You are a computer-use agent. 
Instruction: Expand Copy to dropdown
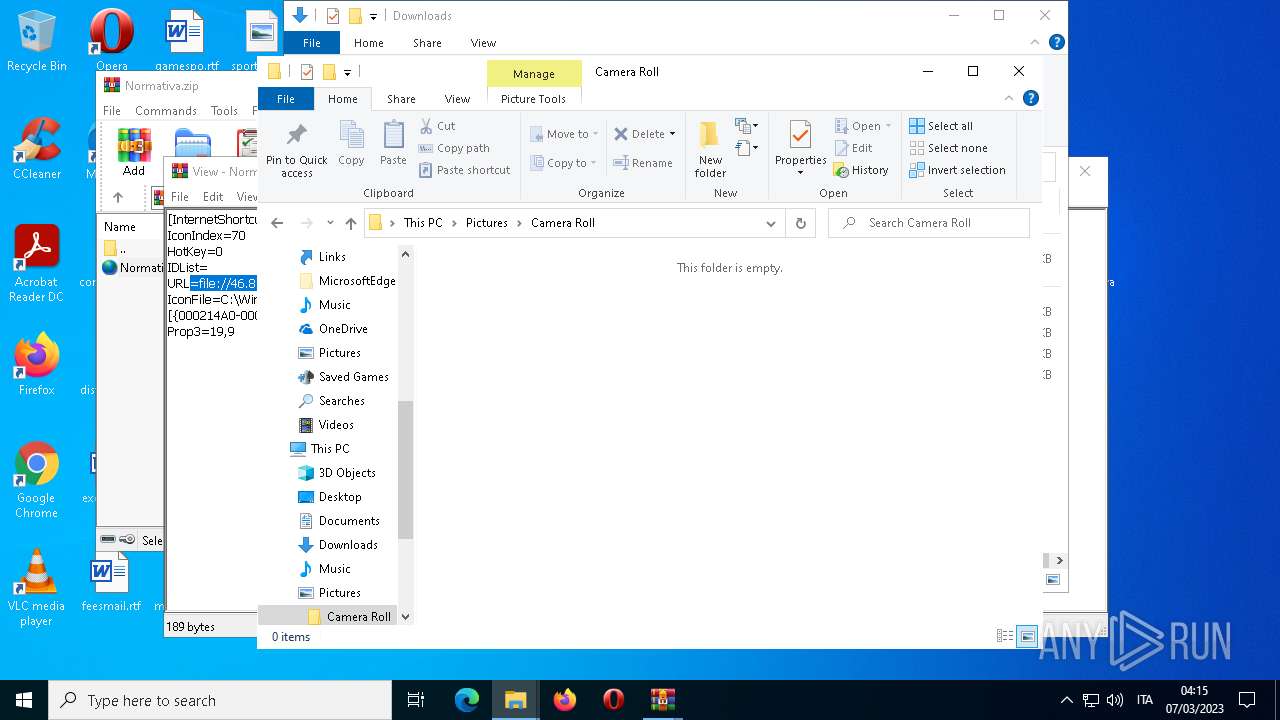[594, 163]
